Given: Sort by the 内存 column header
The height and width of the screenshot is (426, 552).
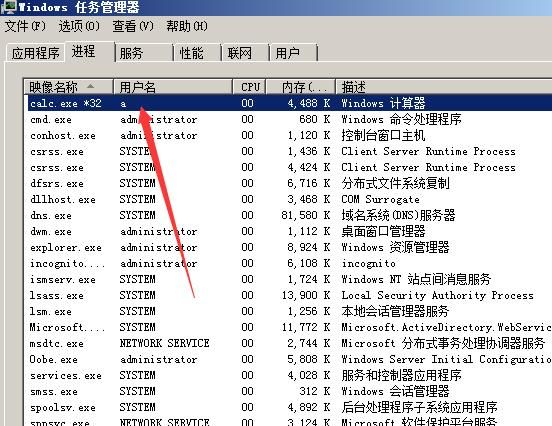Looking at the screenshot, I should pos(301,87).
